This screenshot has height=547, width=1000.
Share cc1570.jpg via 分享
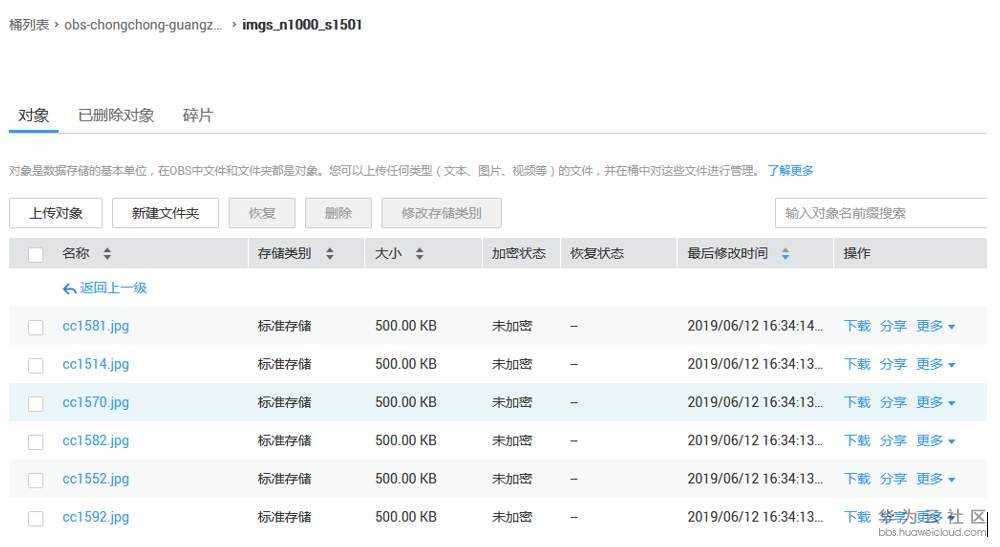[x=893, y=402]
